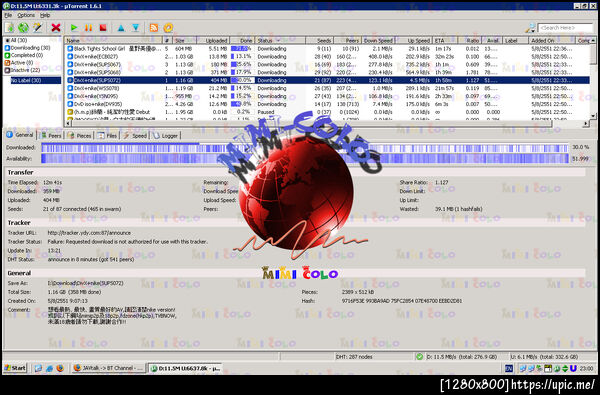The image size is (600, 395).
Task: Switch to the JAVtalk Firefox taskbar window
Action: click(x=108, y=368)
